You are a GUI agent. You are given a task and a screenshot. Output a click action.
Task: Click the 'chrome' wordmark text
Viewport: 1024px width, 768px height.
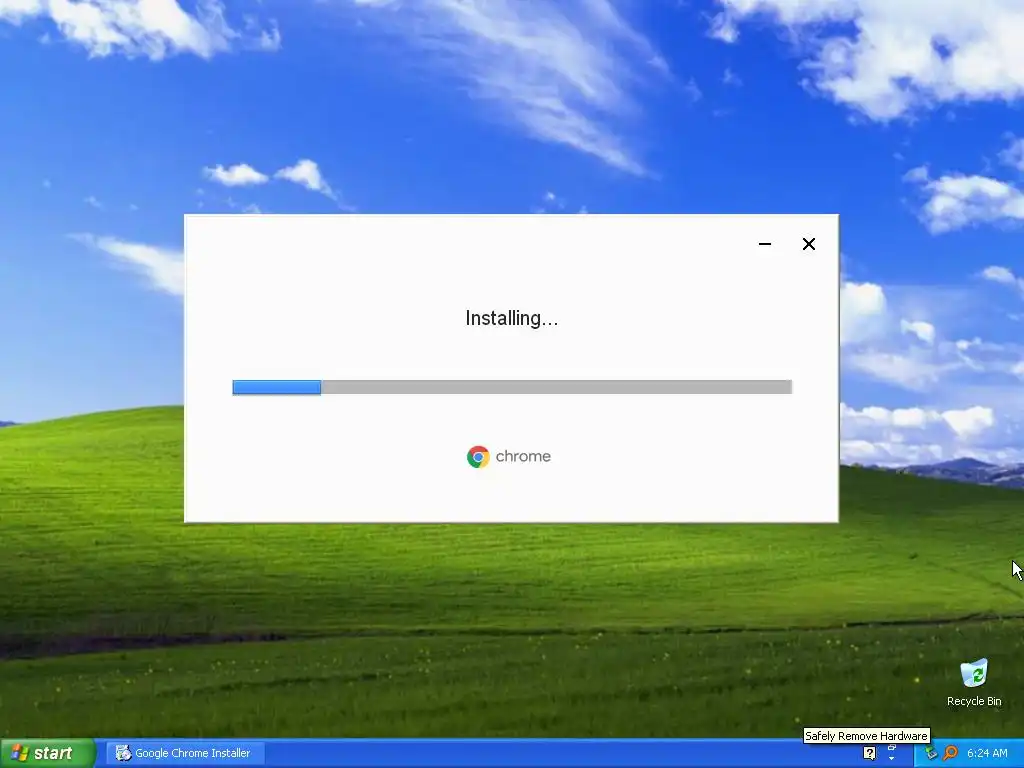(x=523, y=456)
